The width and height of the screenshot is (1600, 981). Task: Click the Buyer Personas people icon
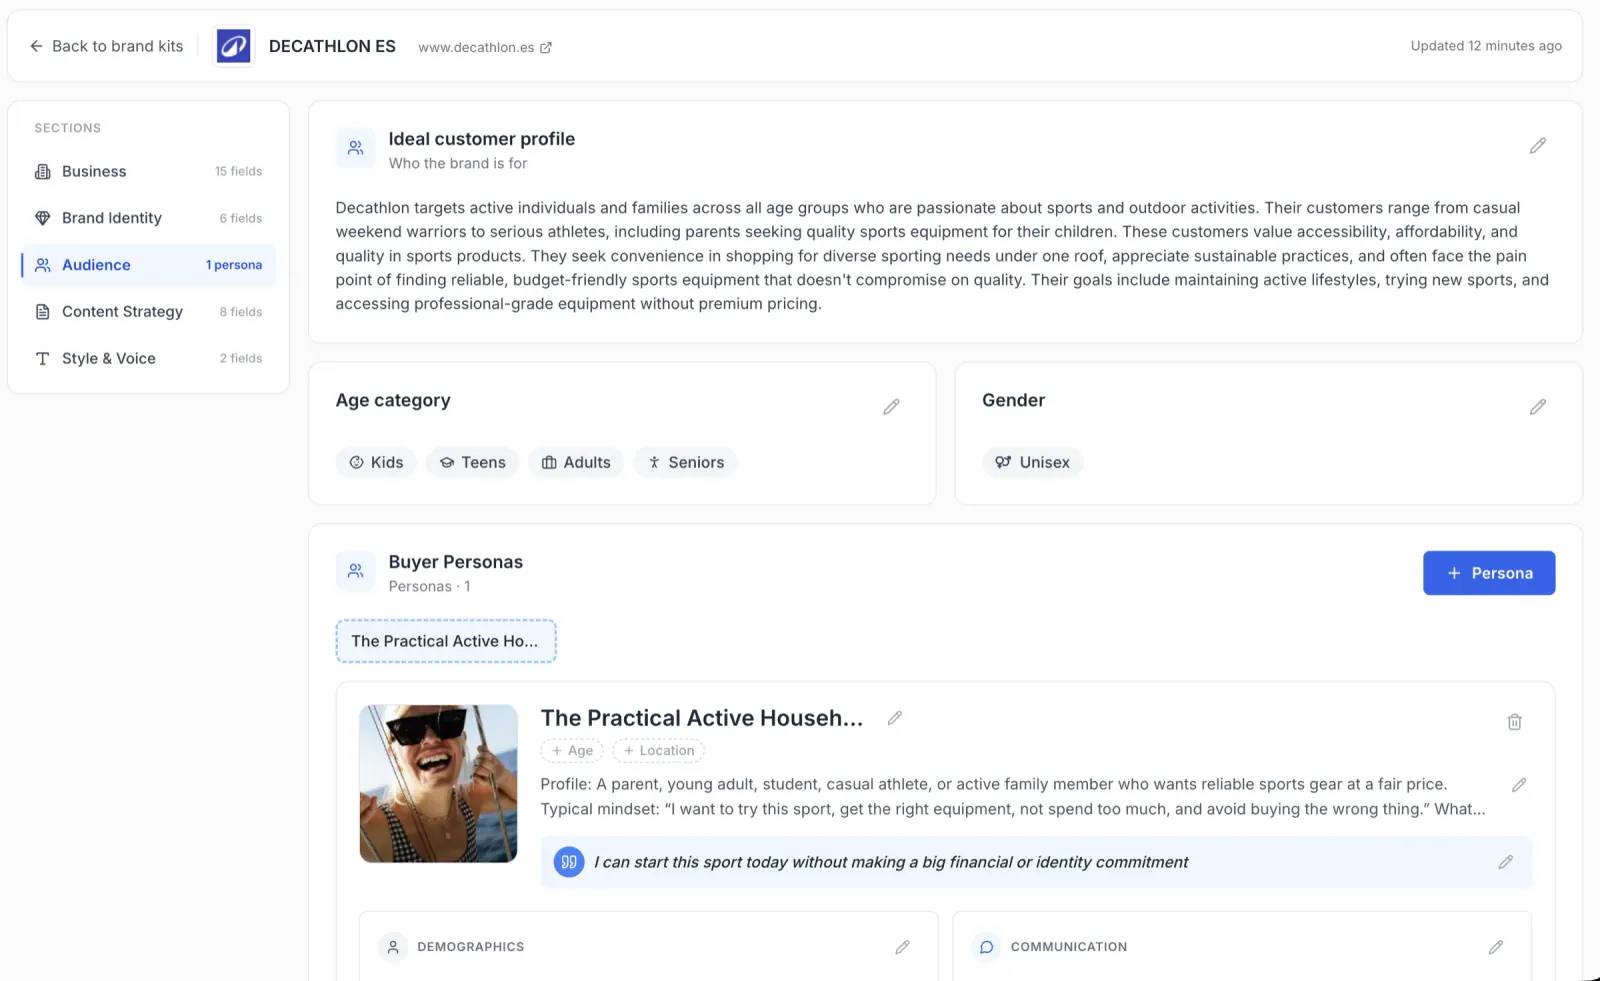[356, 571]
